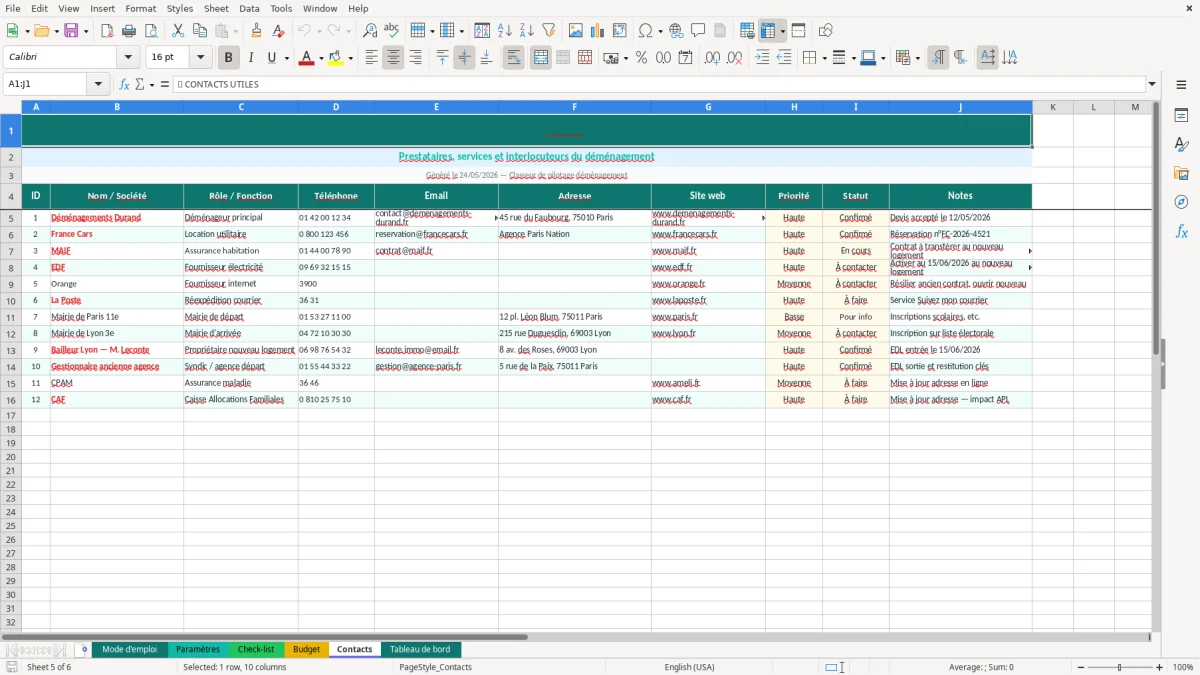Image resolution: width=1200 pixels, height=675 pixels.
Task: Expand the Name Box dropdown
Action: tap(100, 84)
